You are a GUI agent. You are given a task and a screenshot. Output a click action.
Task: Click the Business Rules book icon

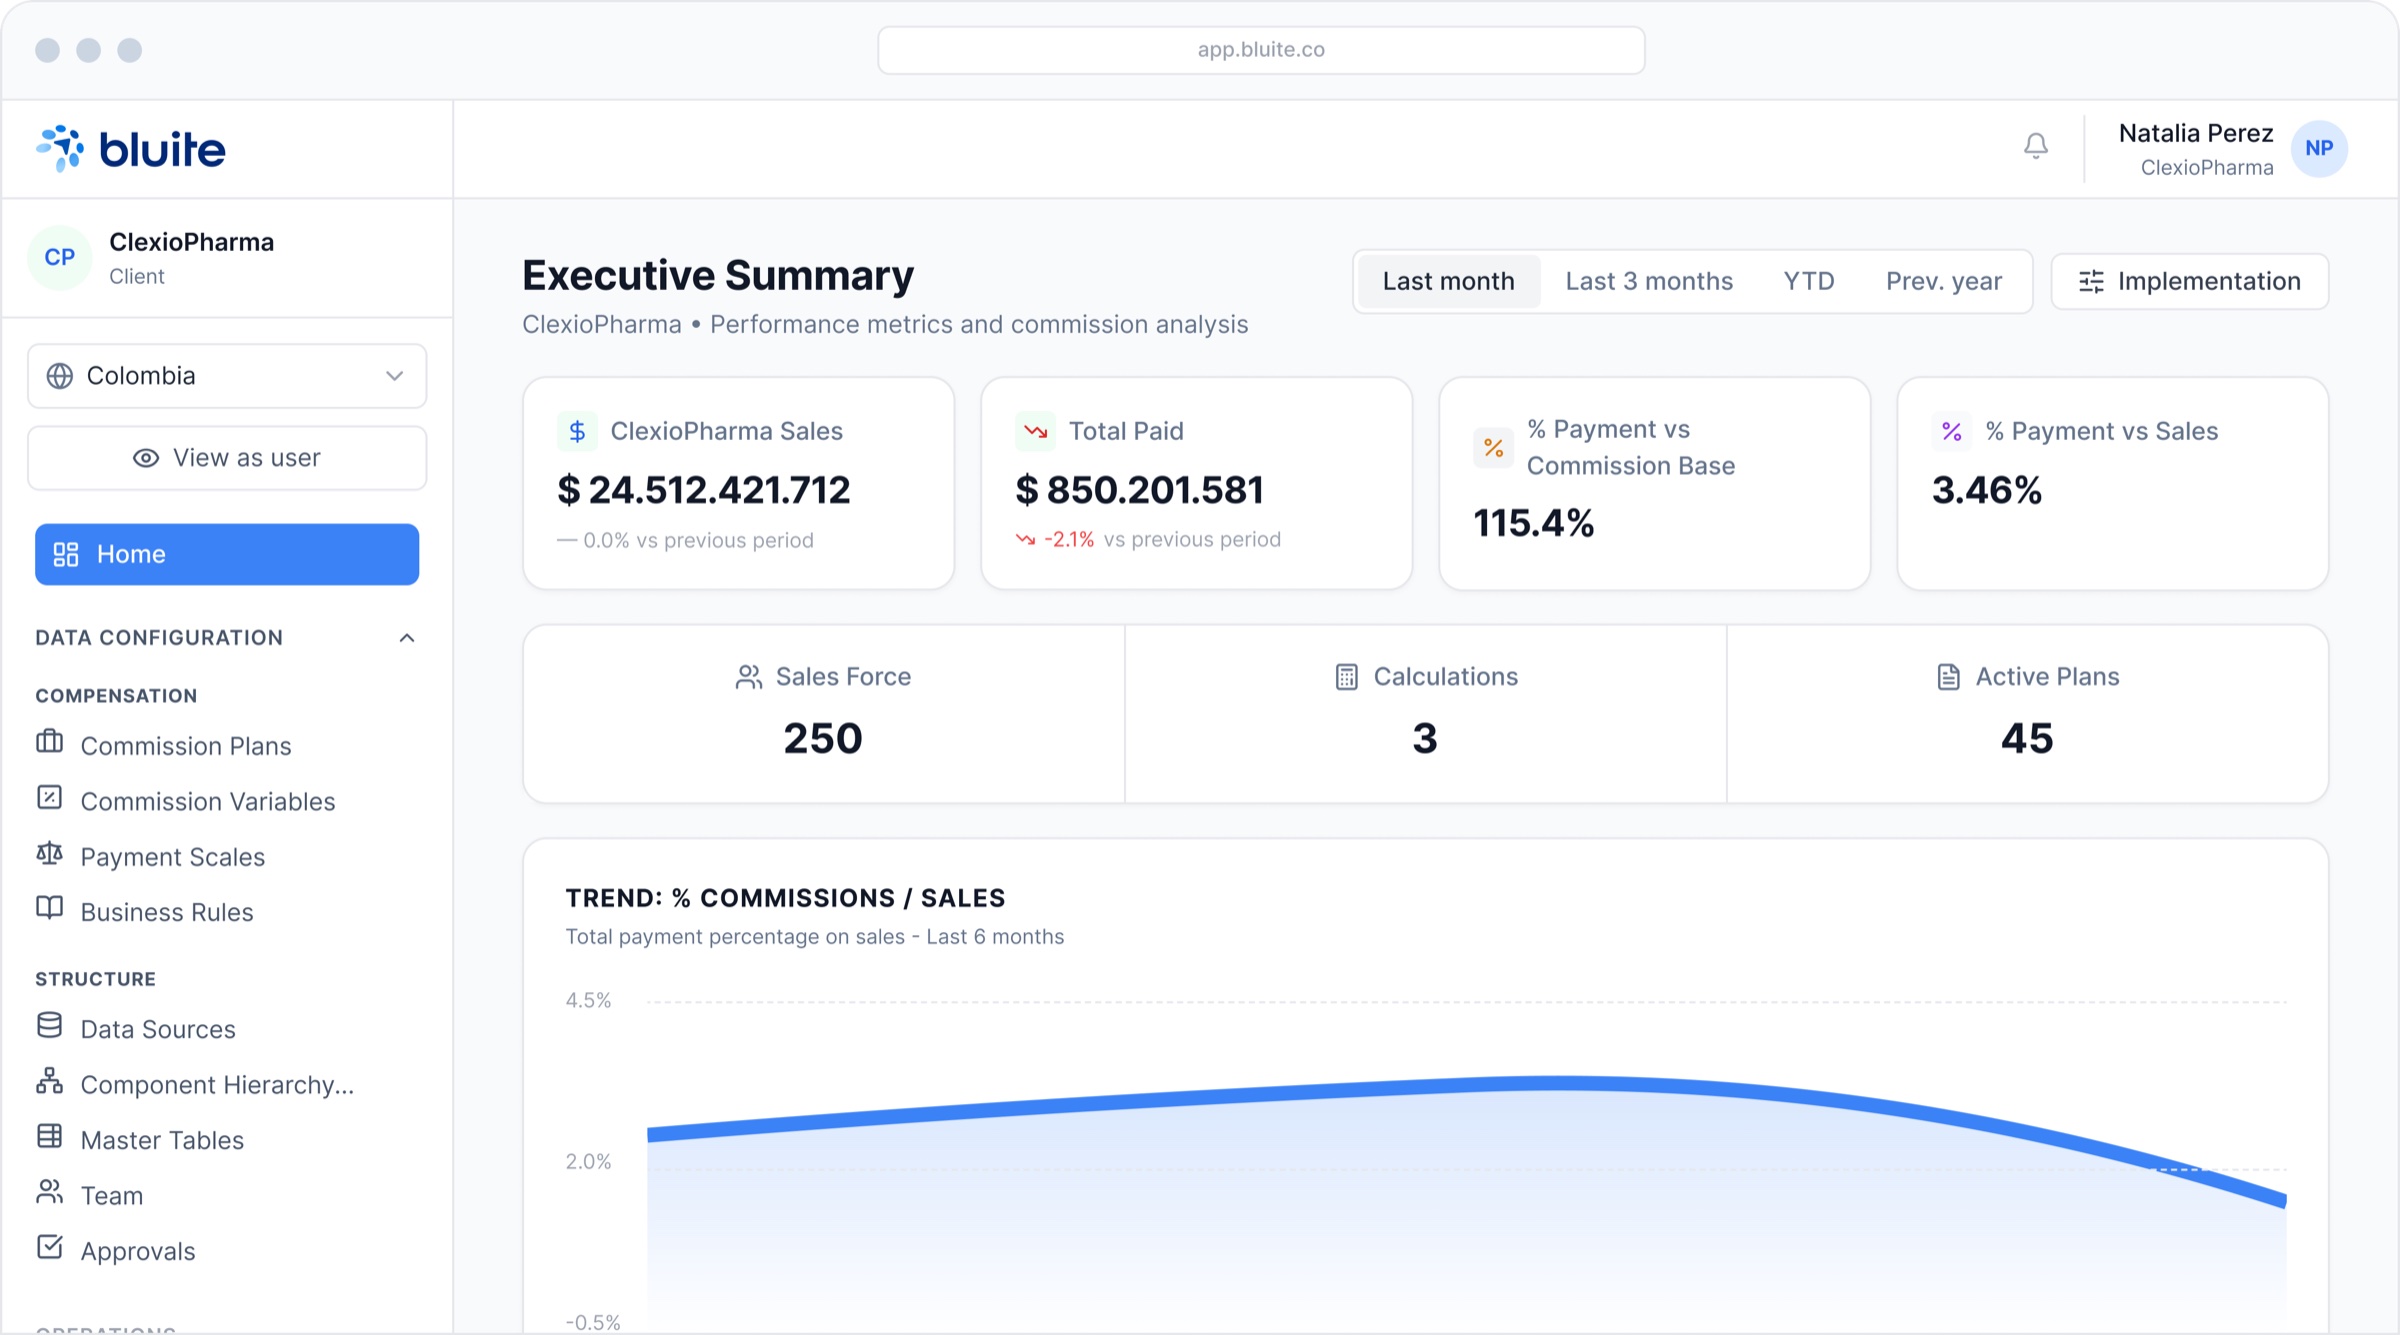click(x=49, y=908)
